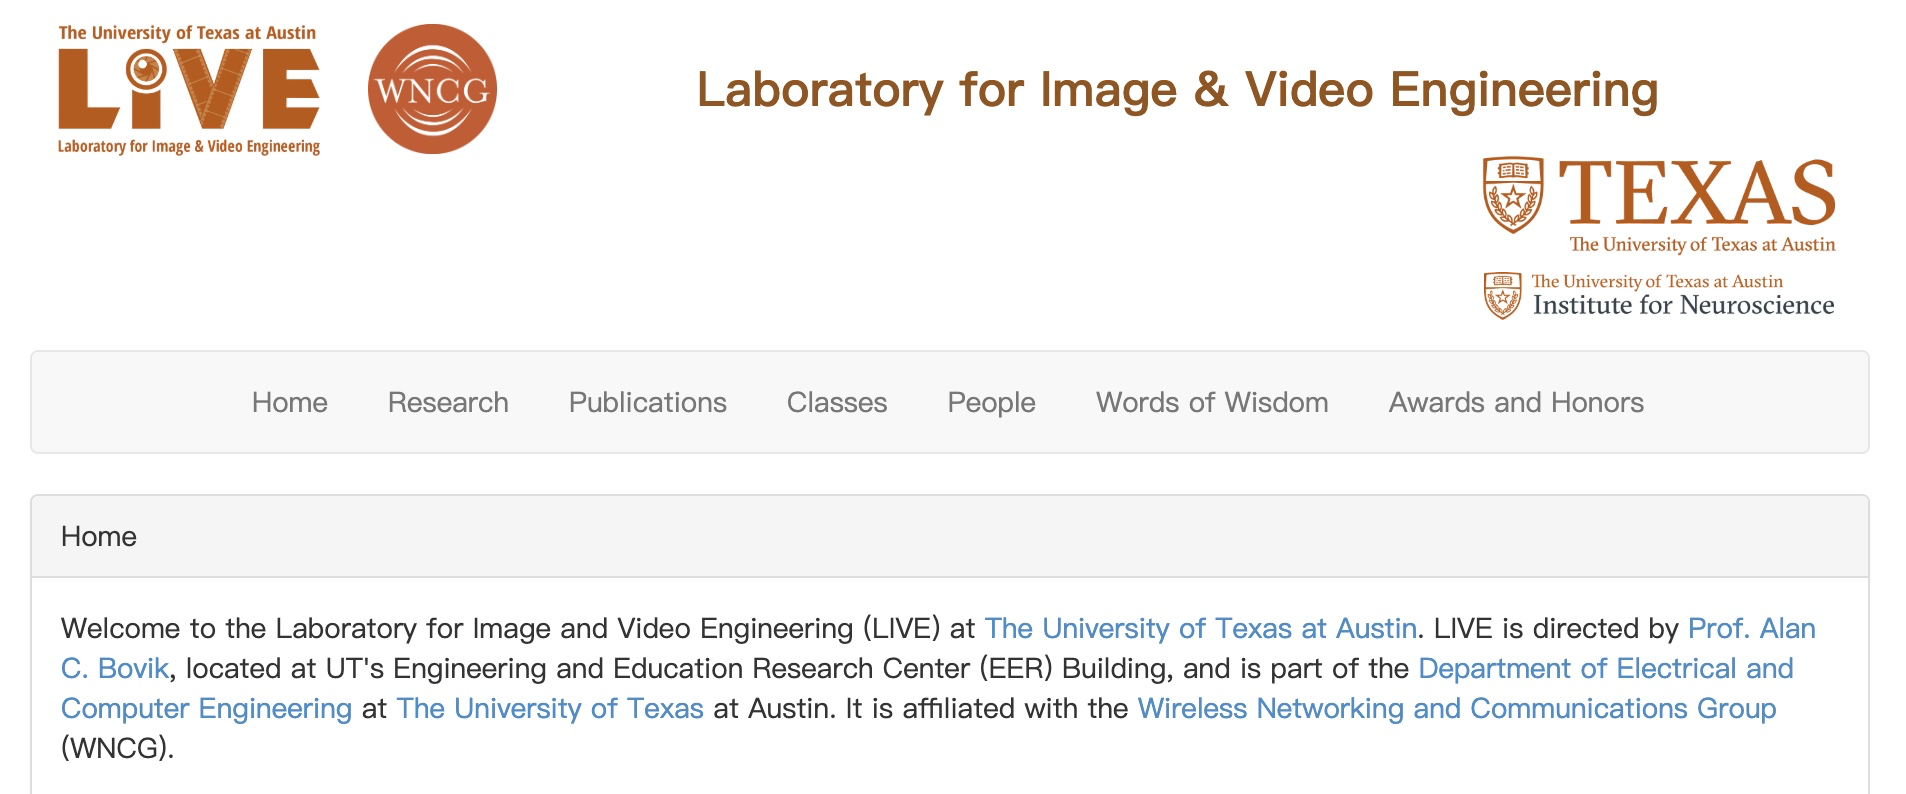The height and width of the screenshot is (794, 1906).
Task: Click the Home panel heading
Action: (99, 537)
